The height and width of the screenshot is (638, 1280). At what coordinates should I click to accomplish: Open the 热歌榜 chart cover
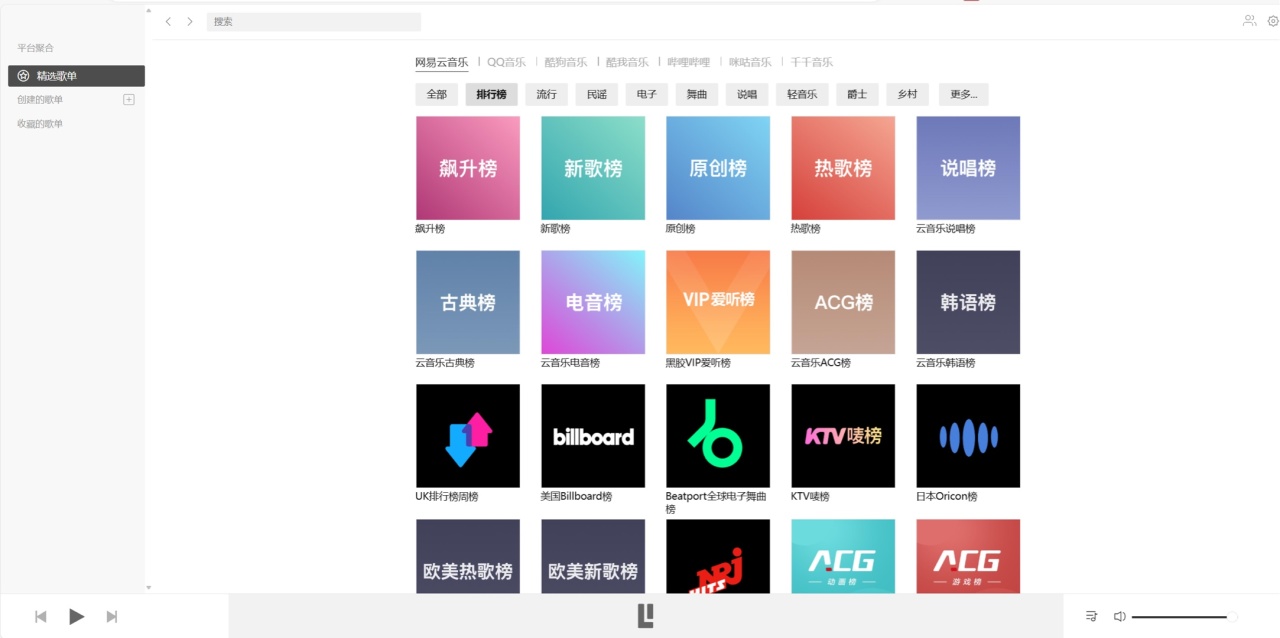click(843, 168)
